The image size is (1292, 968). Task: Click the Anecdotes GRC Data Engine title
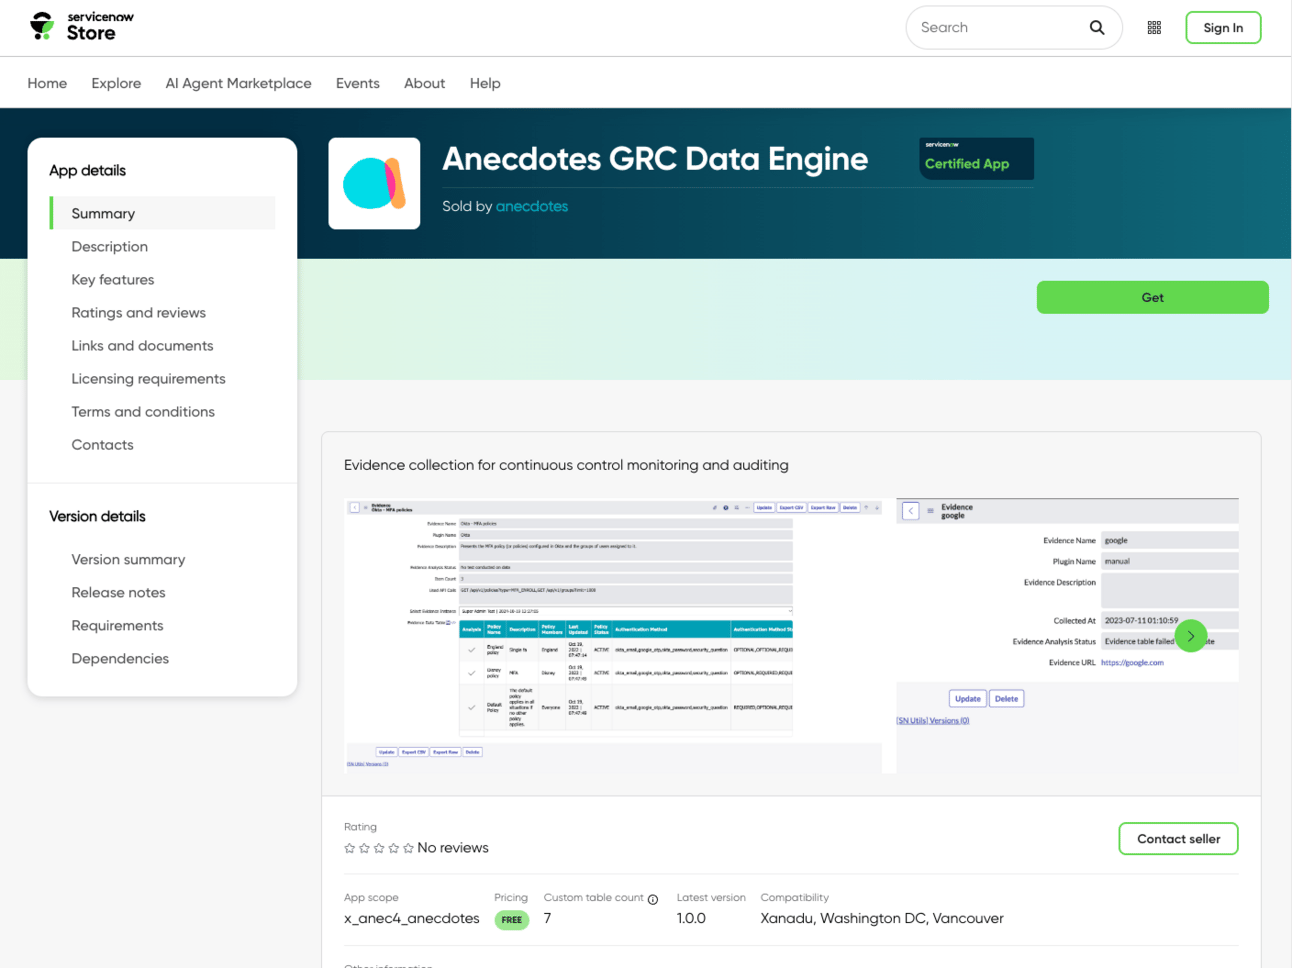[x=655, y=159]
